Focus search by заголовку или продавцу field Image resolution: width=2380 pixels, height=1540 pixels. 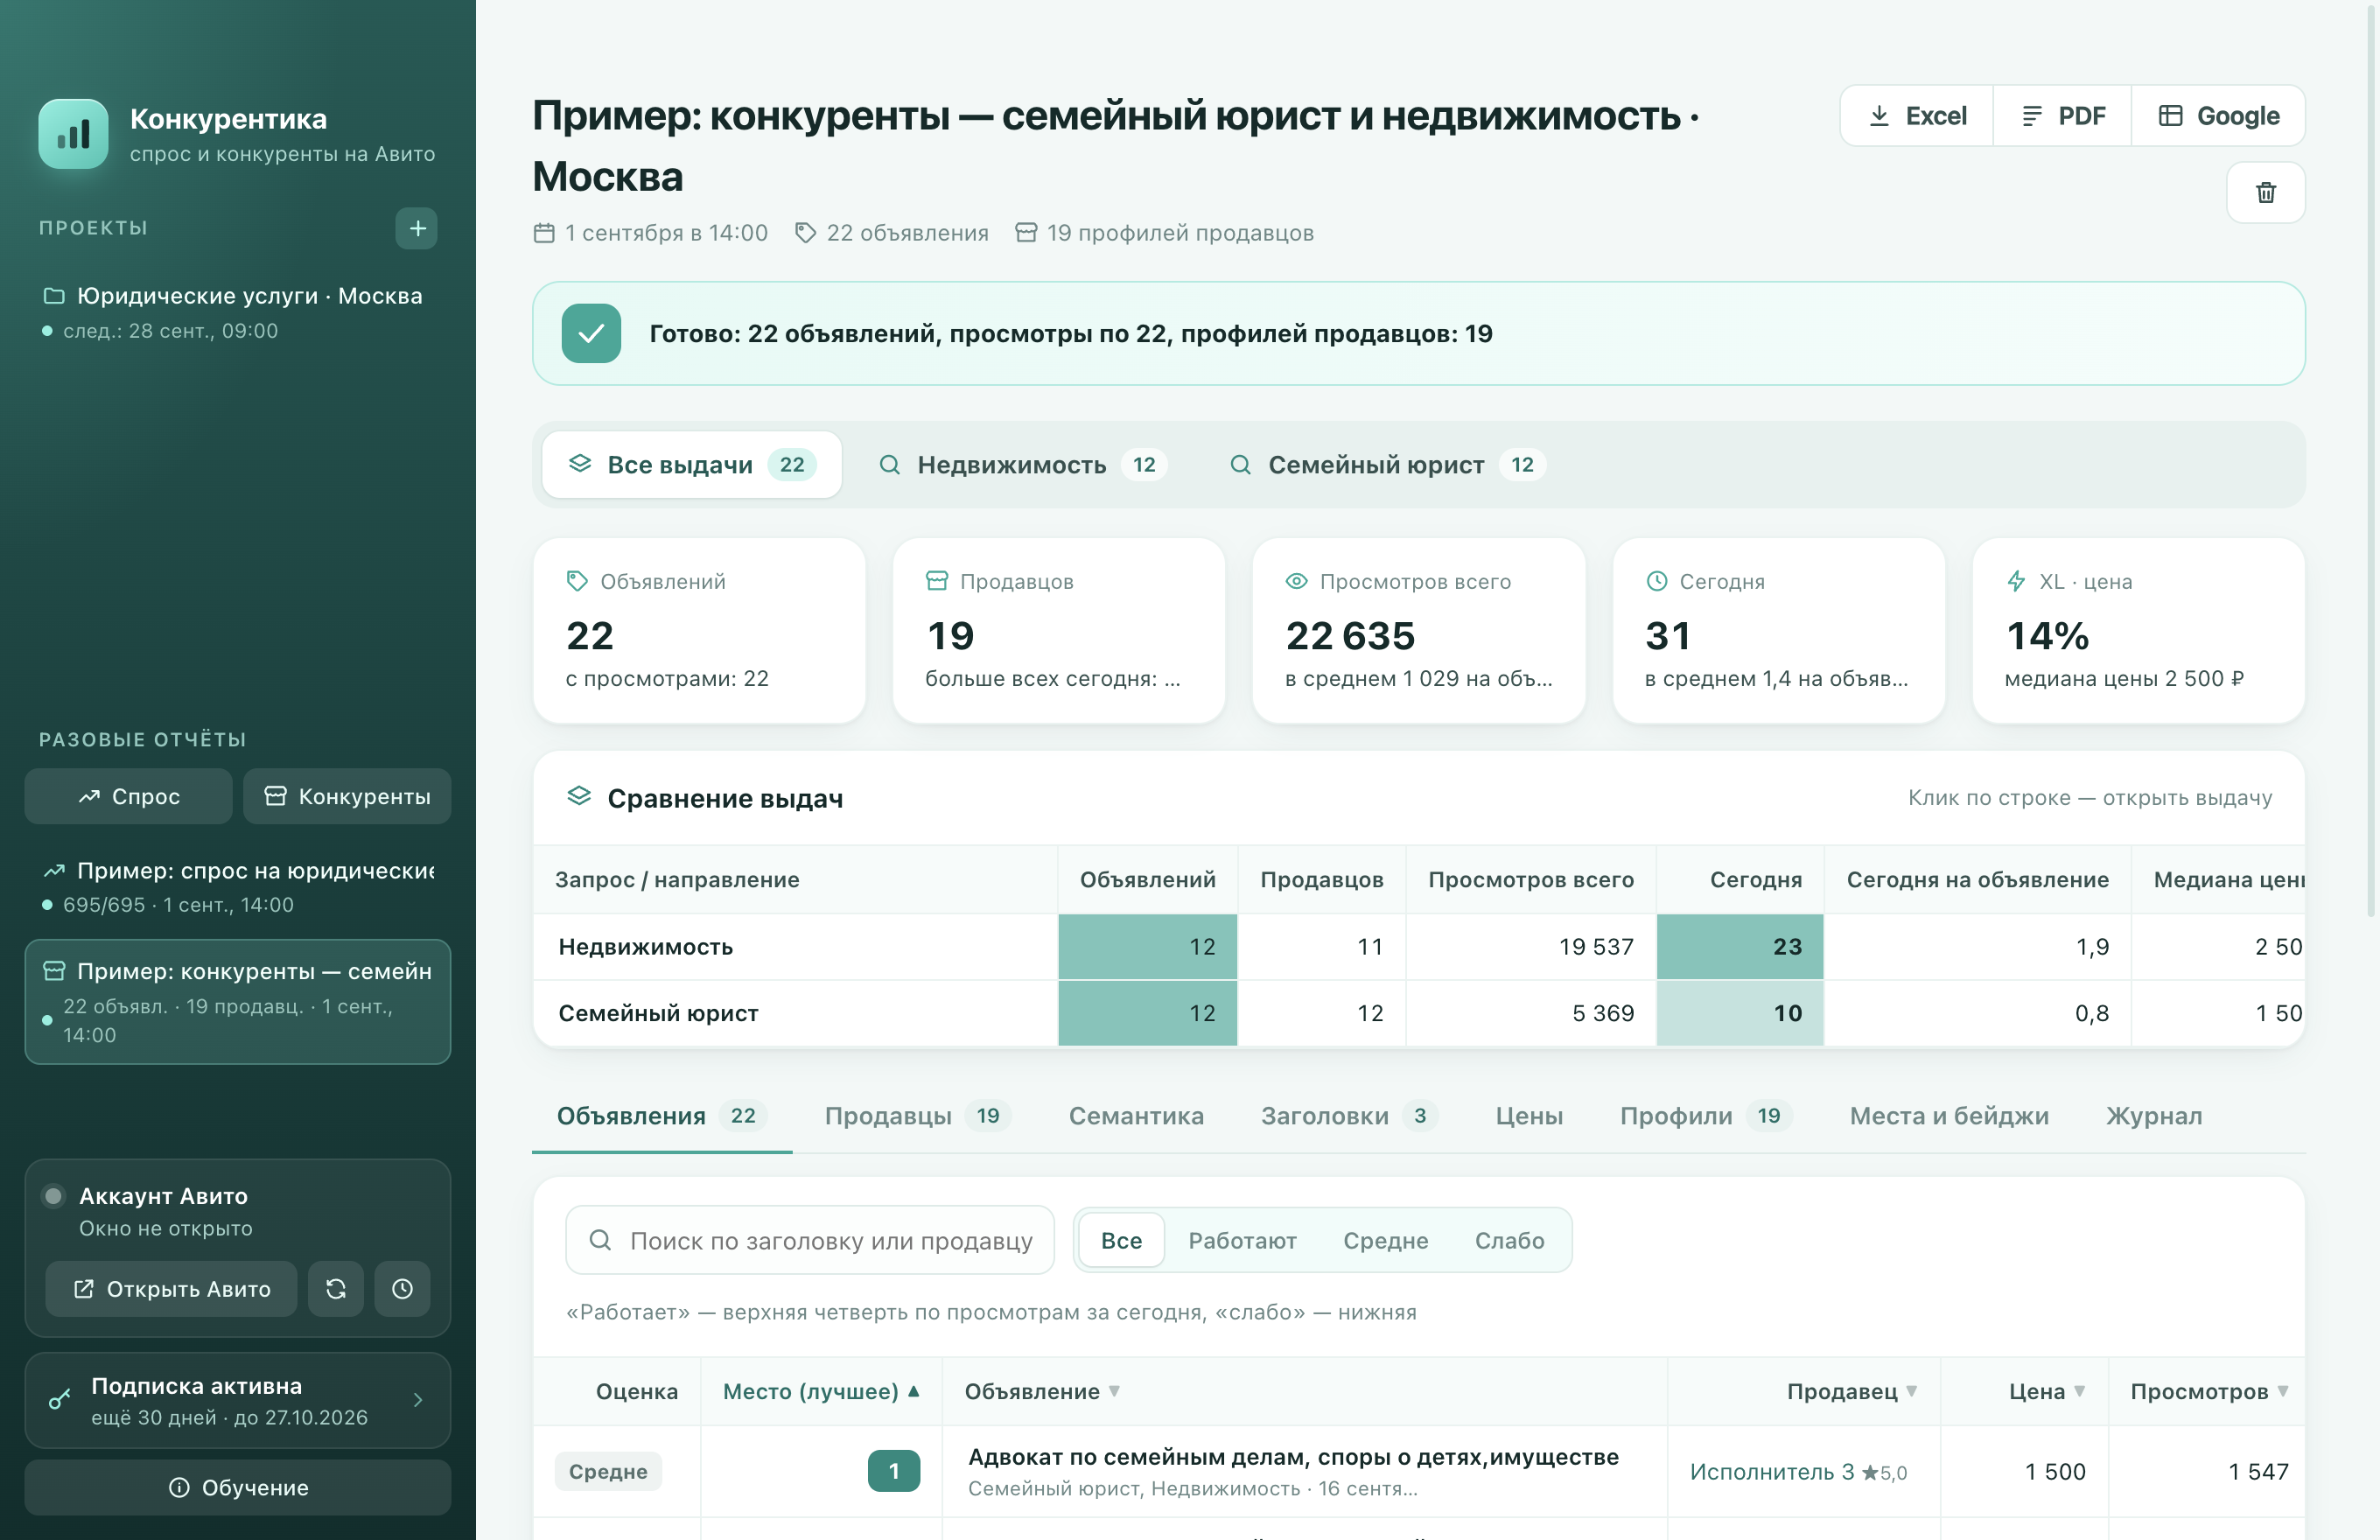tap(810, 1240)
